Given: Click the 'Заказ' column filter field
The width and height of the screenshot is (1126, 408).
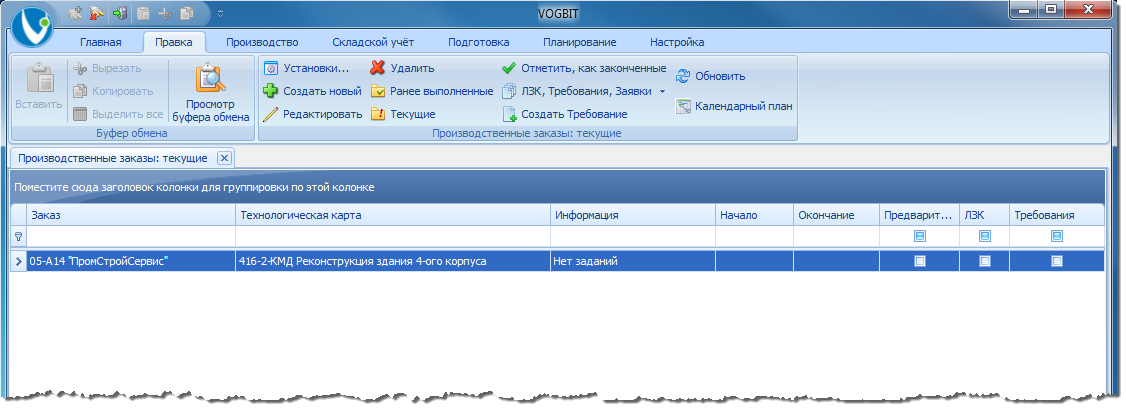Looking at the screenshot, I should coord(130,237).
